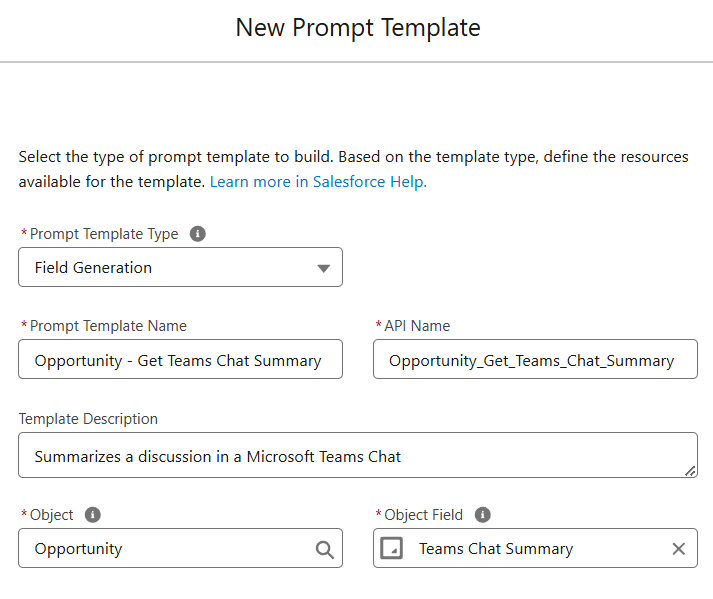Viewport: 713px width, 599px height.
Task: Click the Prompt Template Type info icon
Action: tap(197, 234)
